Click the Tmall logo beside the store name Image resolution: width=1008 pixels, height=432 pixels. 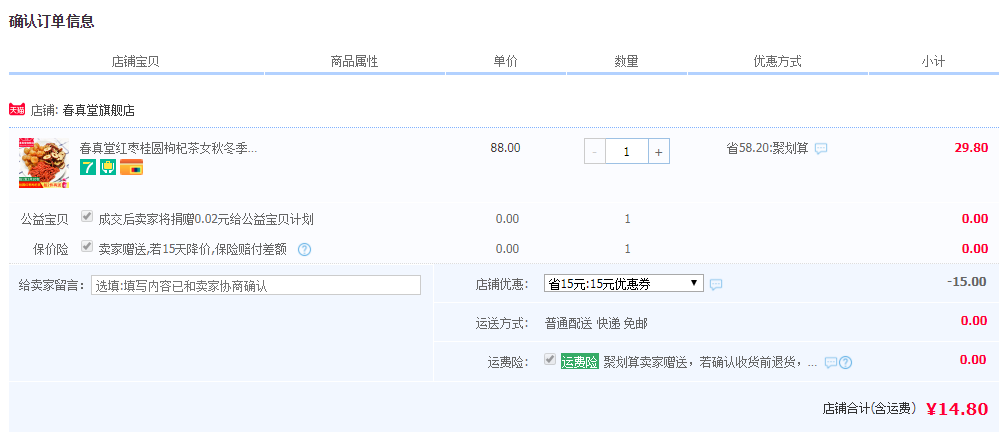coord(16,109)
